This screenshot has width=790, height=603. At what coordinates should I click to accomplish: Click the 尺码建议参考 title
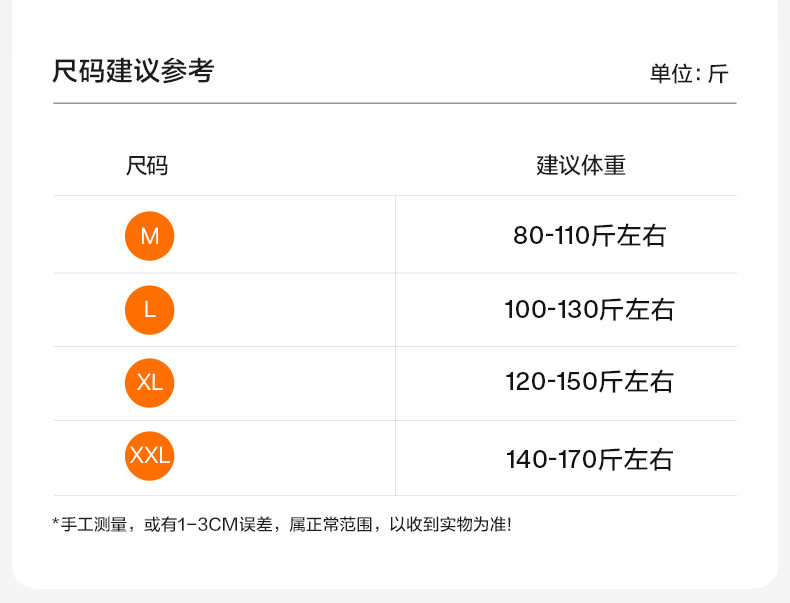[133, 72]
